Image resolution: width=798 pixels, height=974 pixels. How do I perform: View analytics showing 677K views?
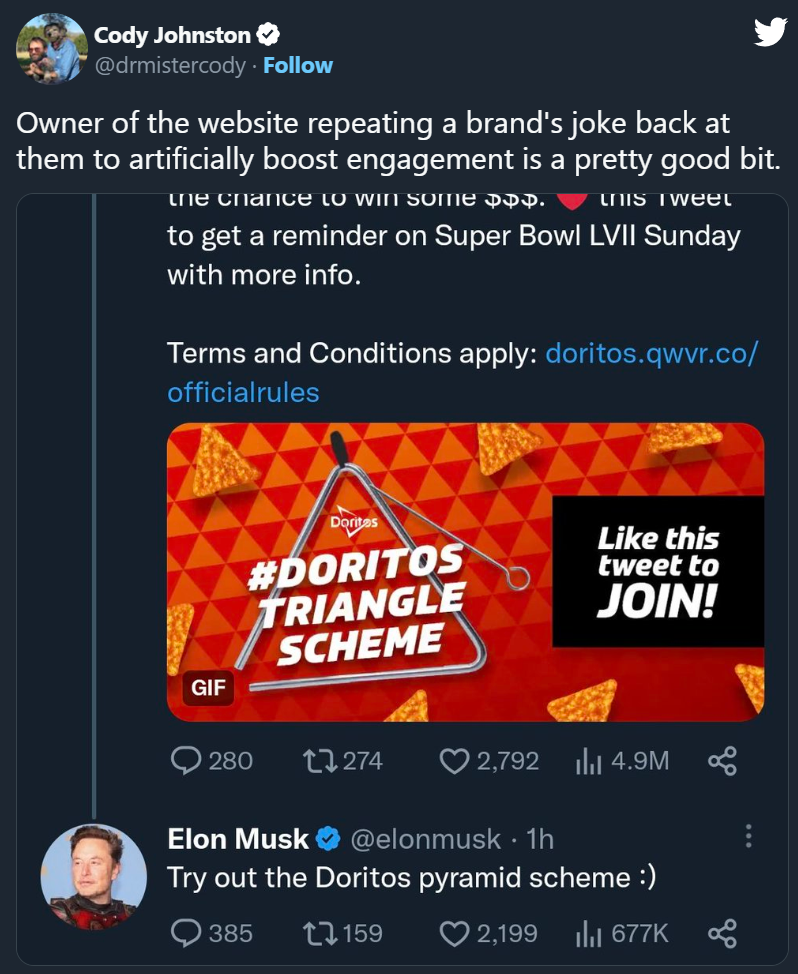587,933
